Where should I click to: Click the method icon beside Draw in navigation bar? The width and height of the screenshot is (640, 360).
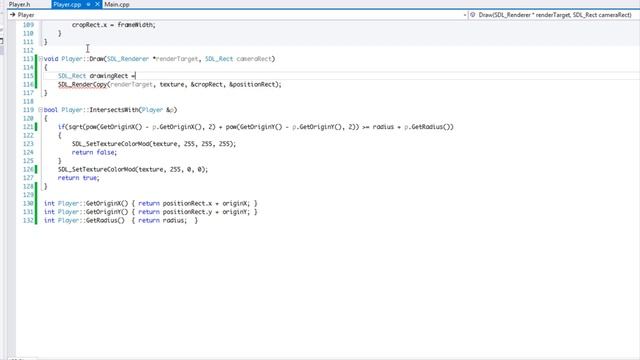pos(473,15)
